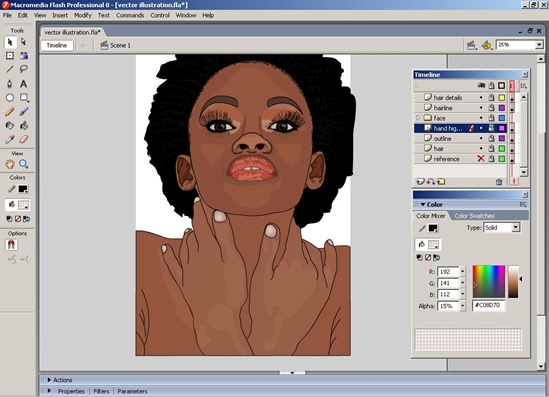Click Black and White button in toolbox

pyautogui.click(x=9, y=219)
